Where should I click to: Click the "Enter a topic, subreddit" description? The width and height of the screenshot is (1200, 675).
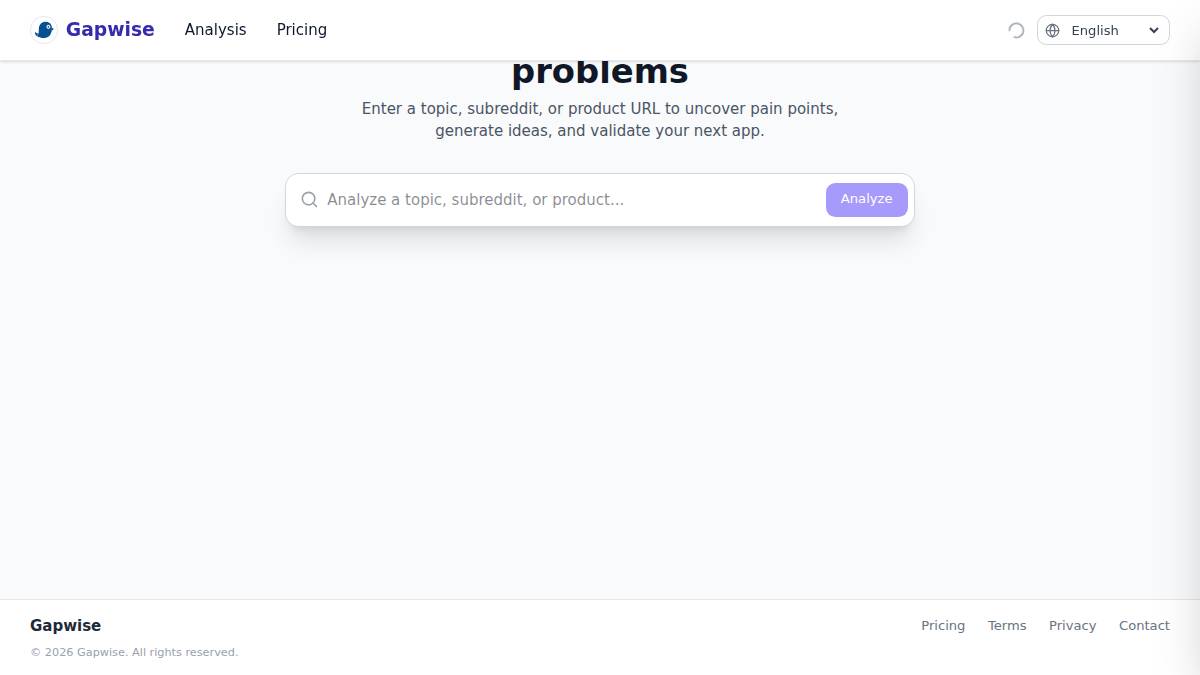[x=600, y=108]
